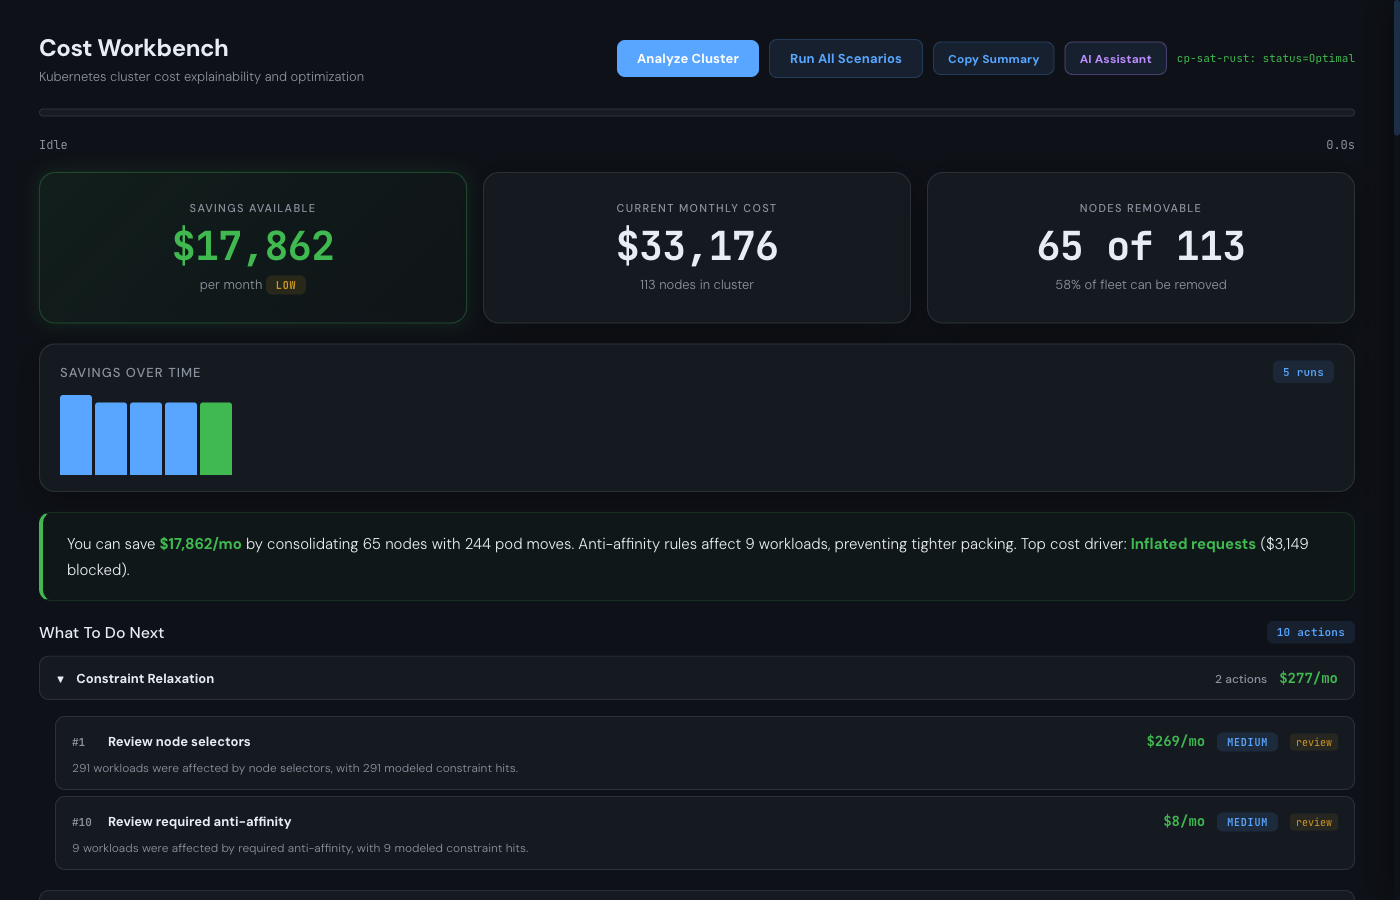Click the LOW confidence badge
Screen dimensions: 1400x900
click(x=286, y=285)
